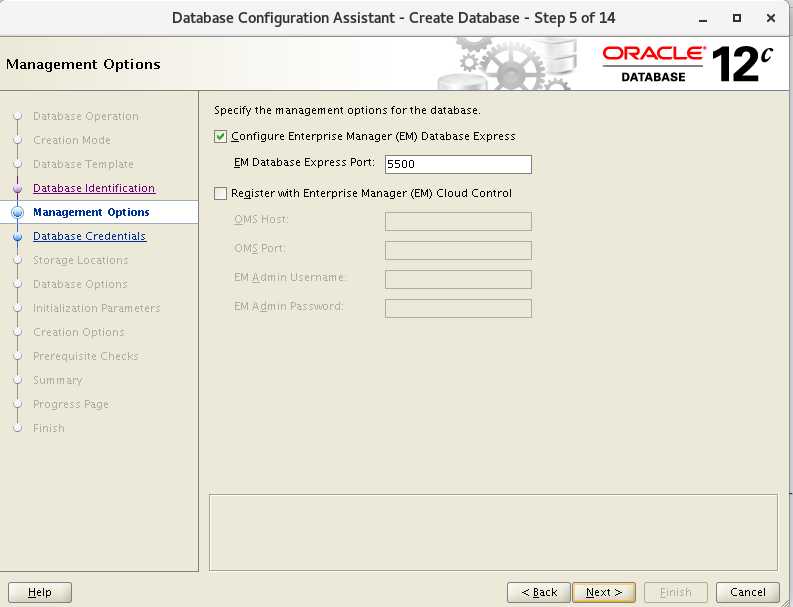Click the Database Options step label
793x607 pixels.
tap(80, 284)
